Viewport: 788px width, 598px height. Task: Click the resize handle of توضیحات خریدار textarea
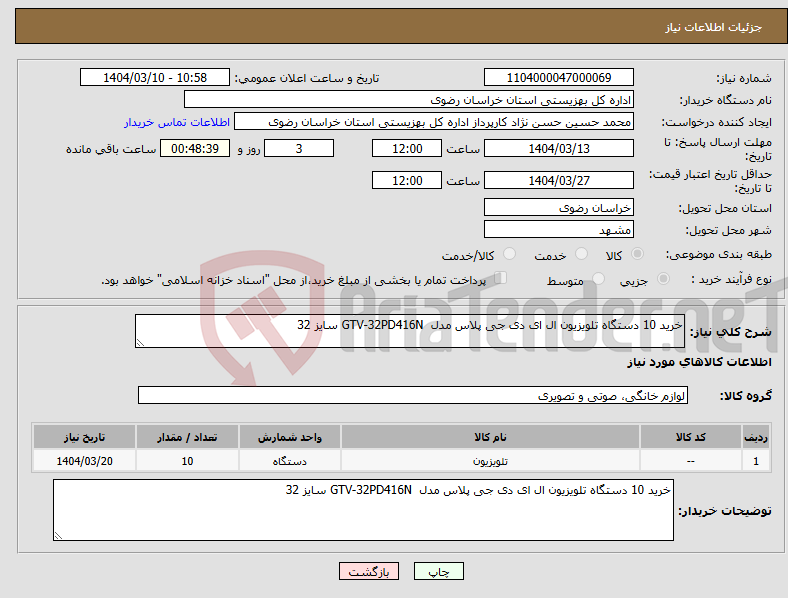tap(58, 536)
